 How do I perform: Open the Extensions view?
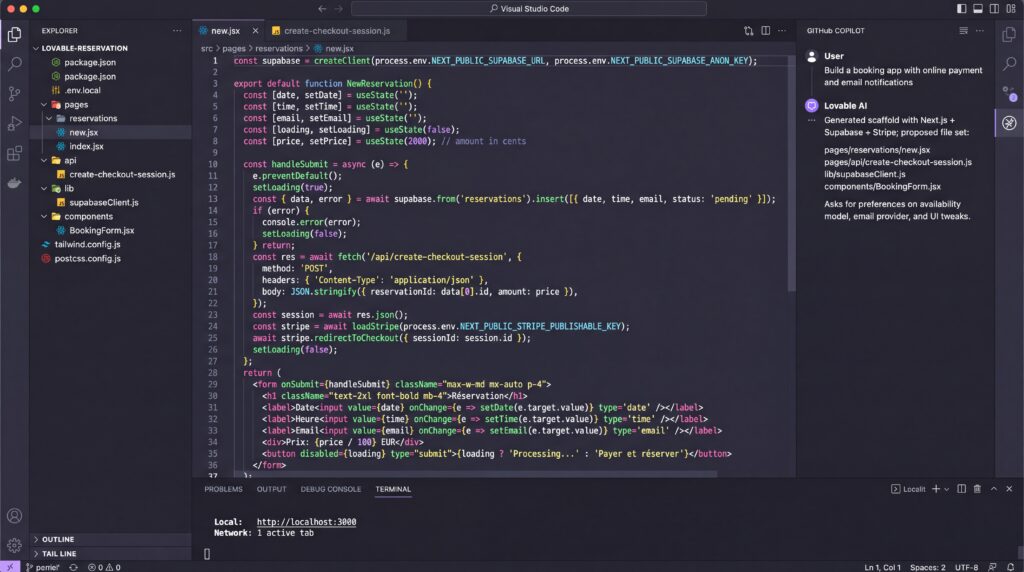click(14, 153)
